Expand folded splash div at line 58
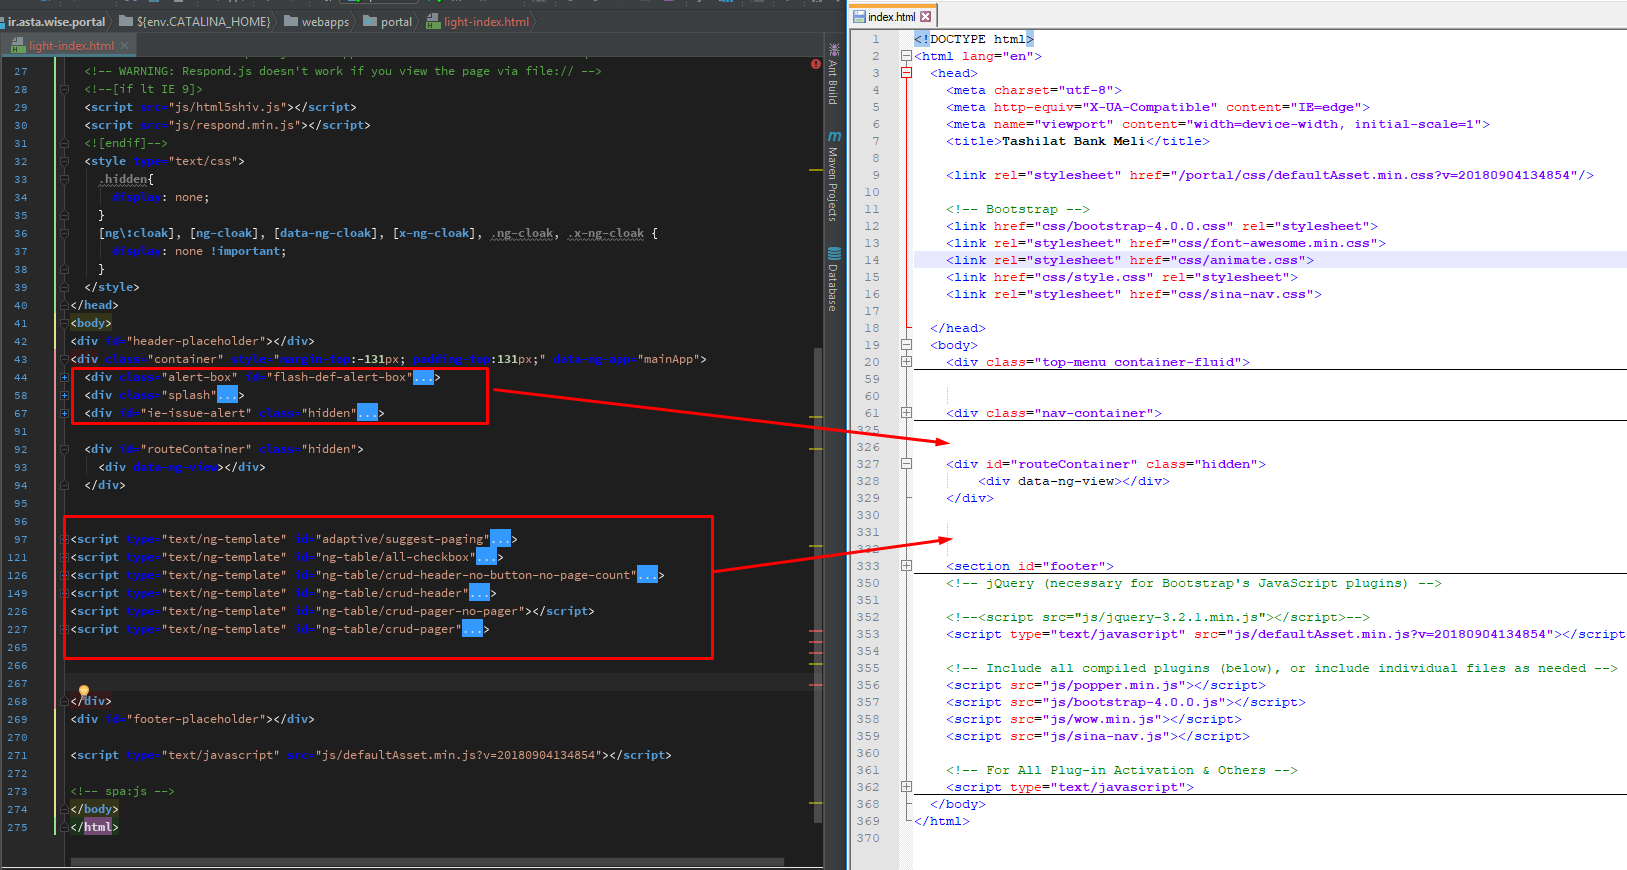The height and width of the screenshot is (870, 1627). (64, 395)
